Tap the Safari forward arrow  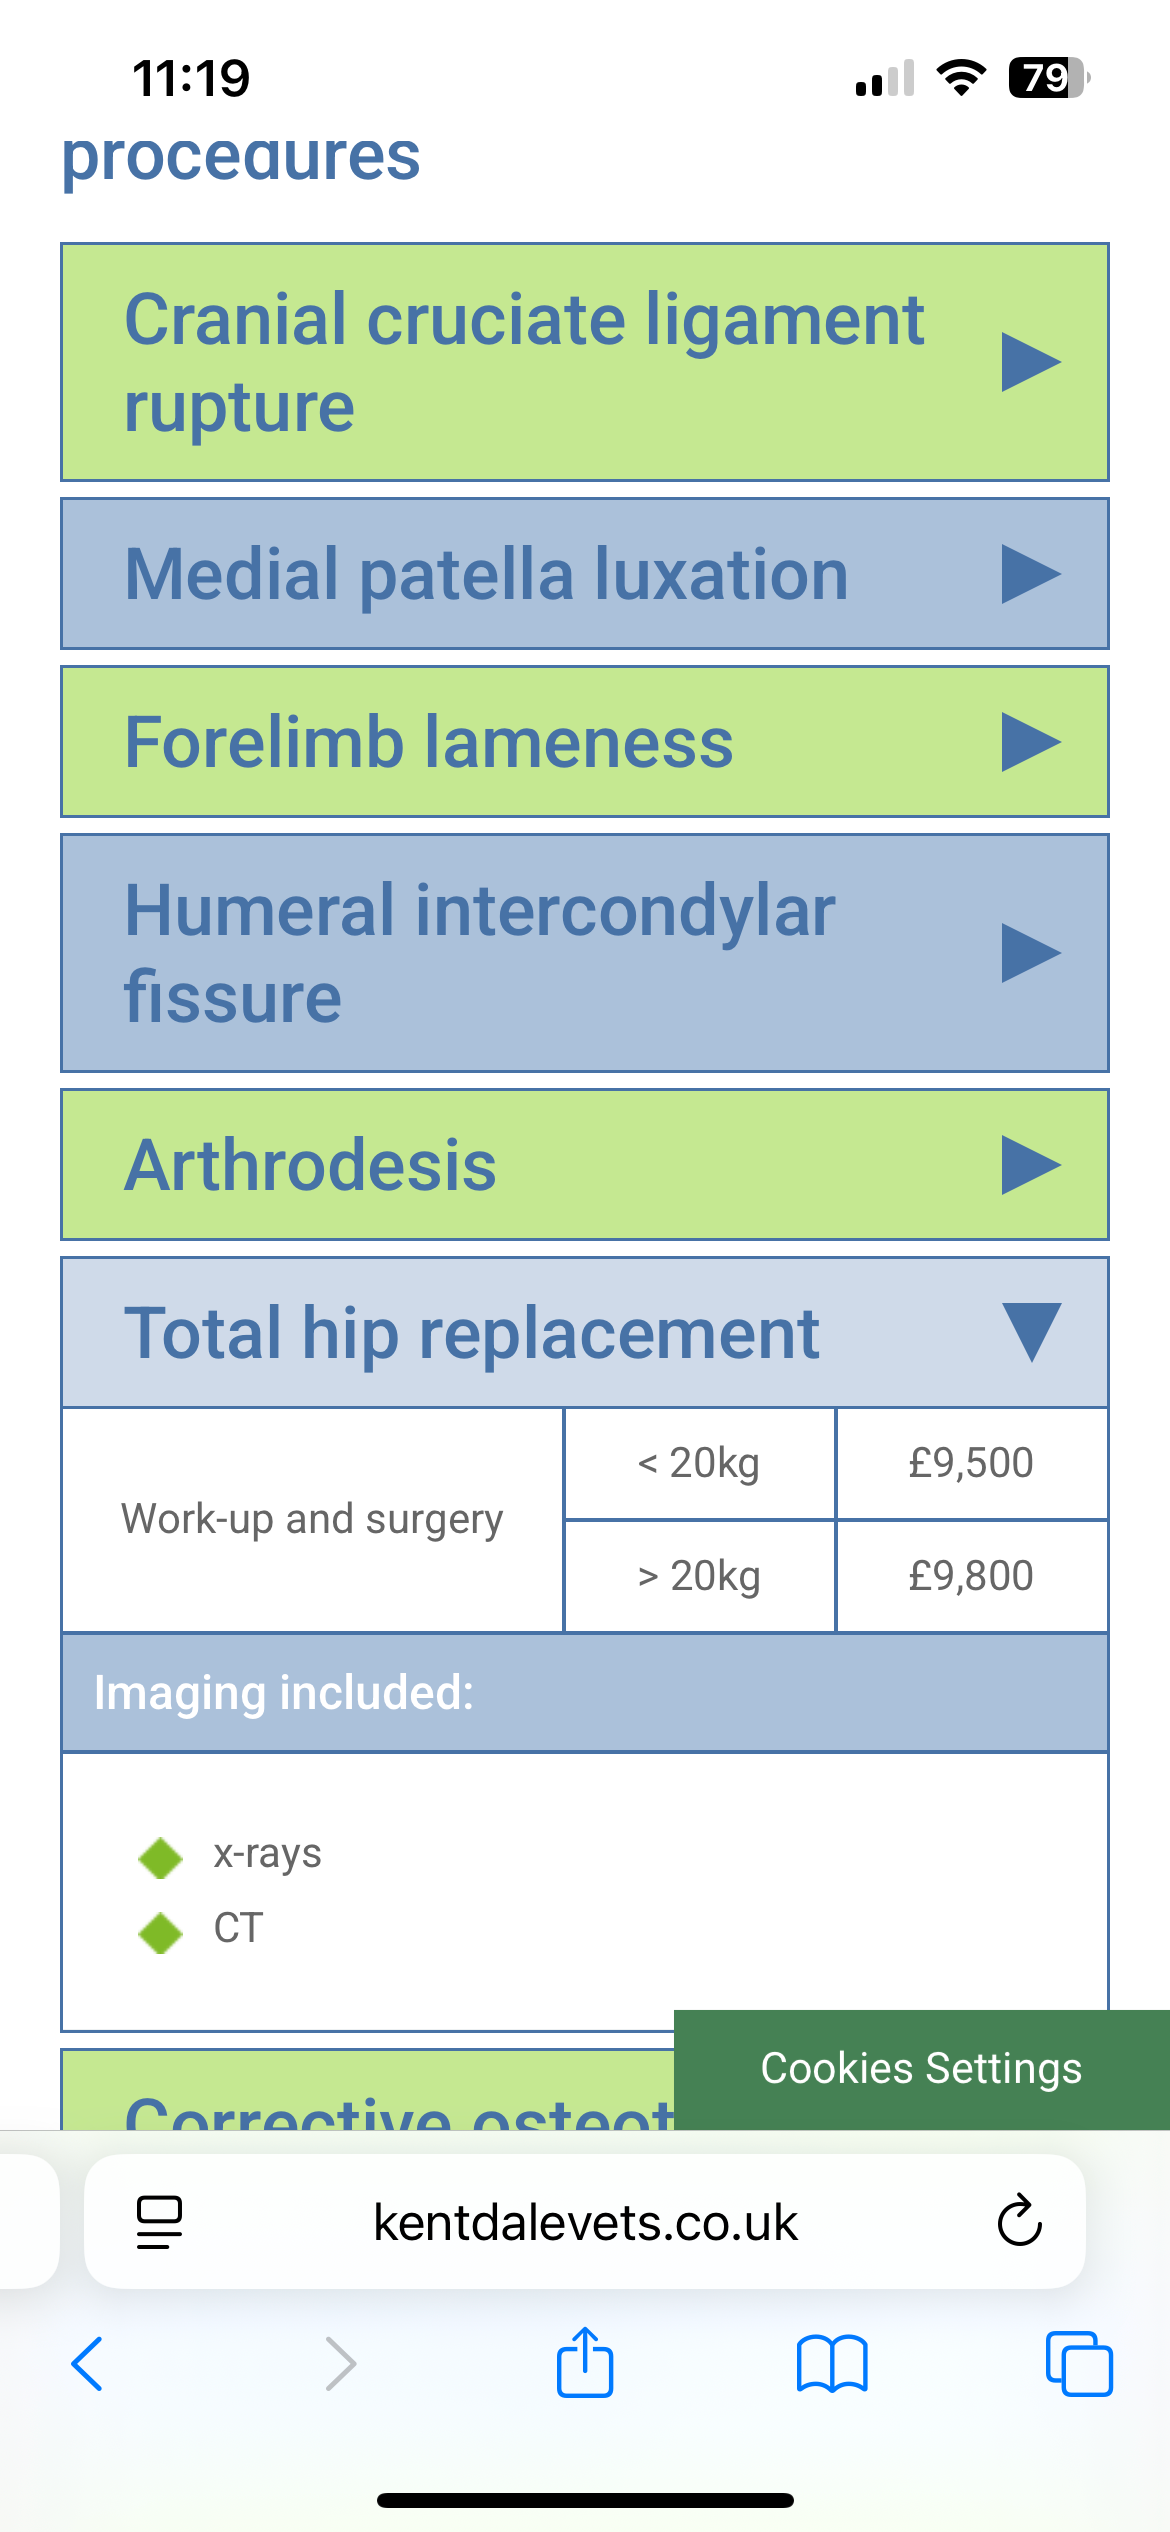pos(341,2364)
